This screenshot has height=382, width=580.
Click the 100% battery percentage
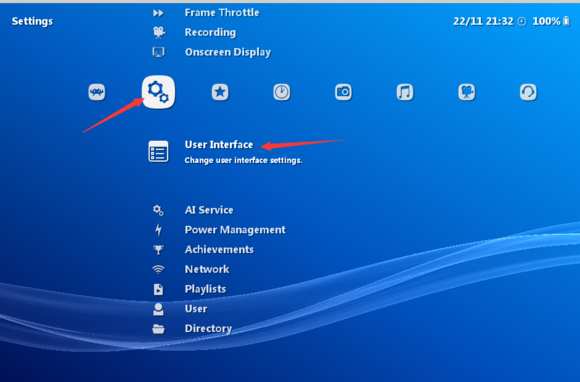(546, 21)
